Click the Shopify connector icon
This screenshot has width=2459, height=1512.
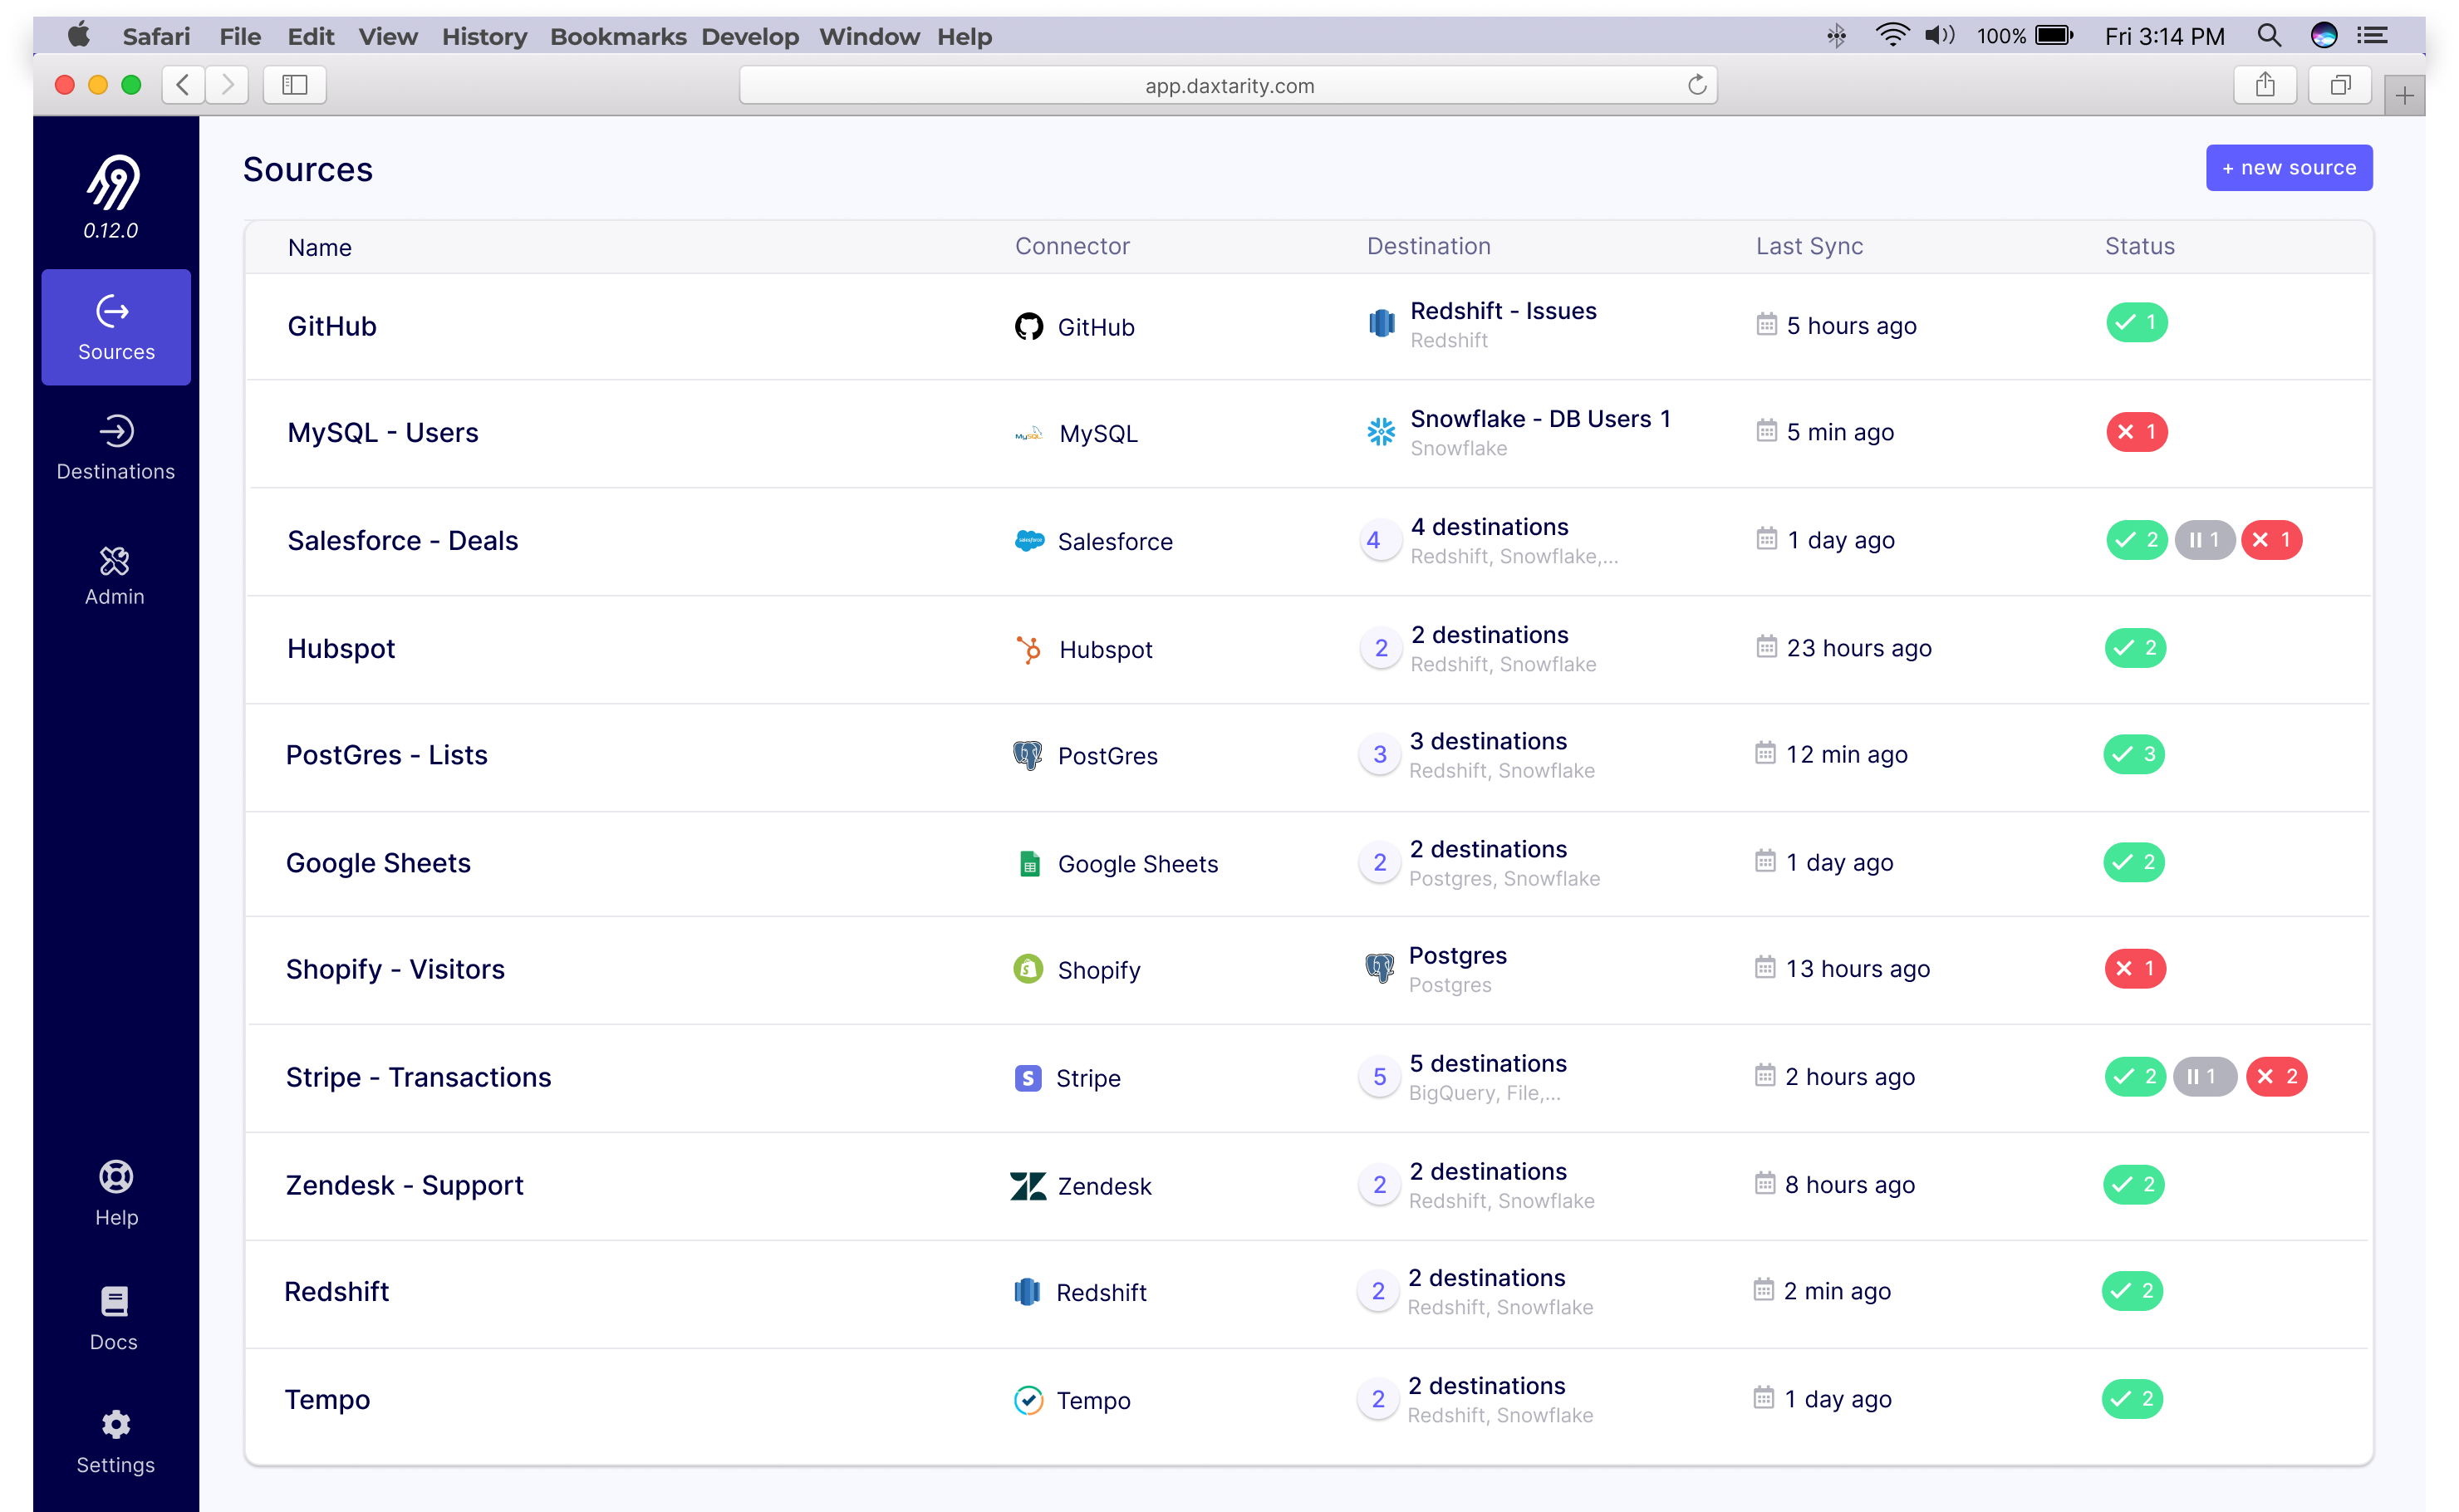point(1028,969)
